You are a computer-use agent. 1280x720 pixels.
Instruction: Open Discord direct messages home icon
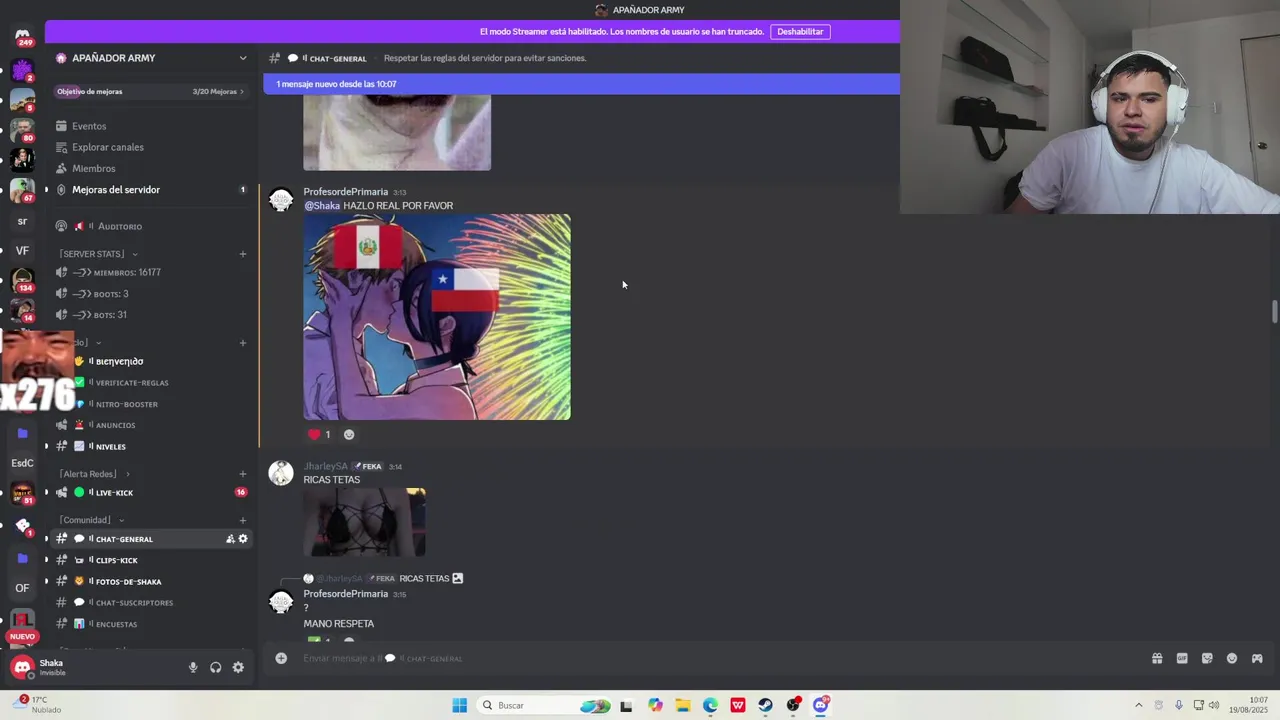(22, 37)
